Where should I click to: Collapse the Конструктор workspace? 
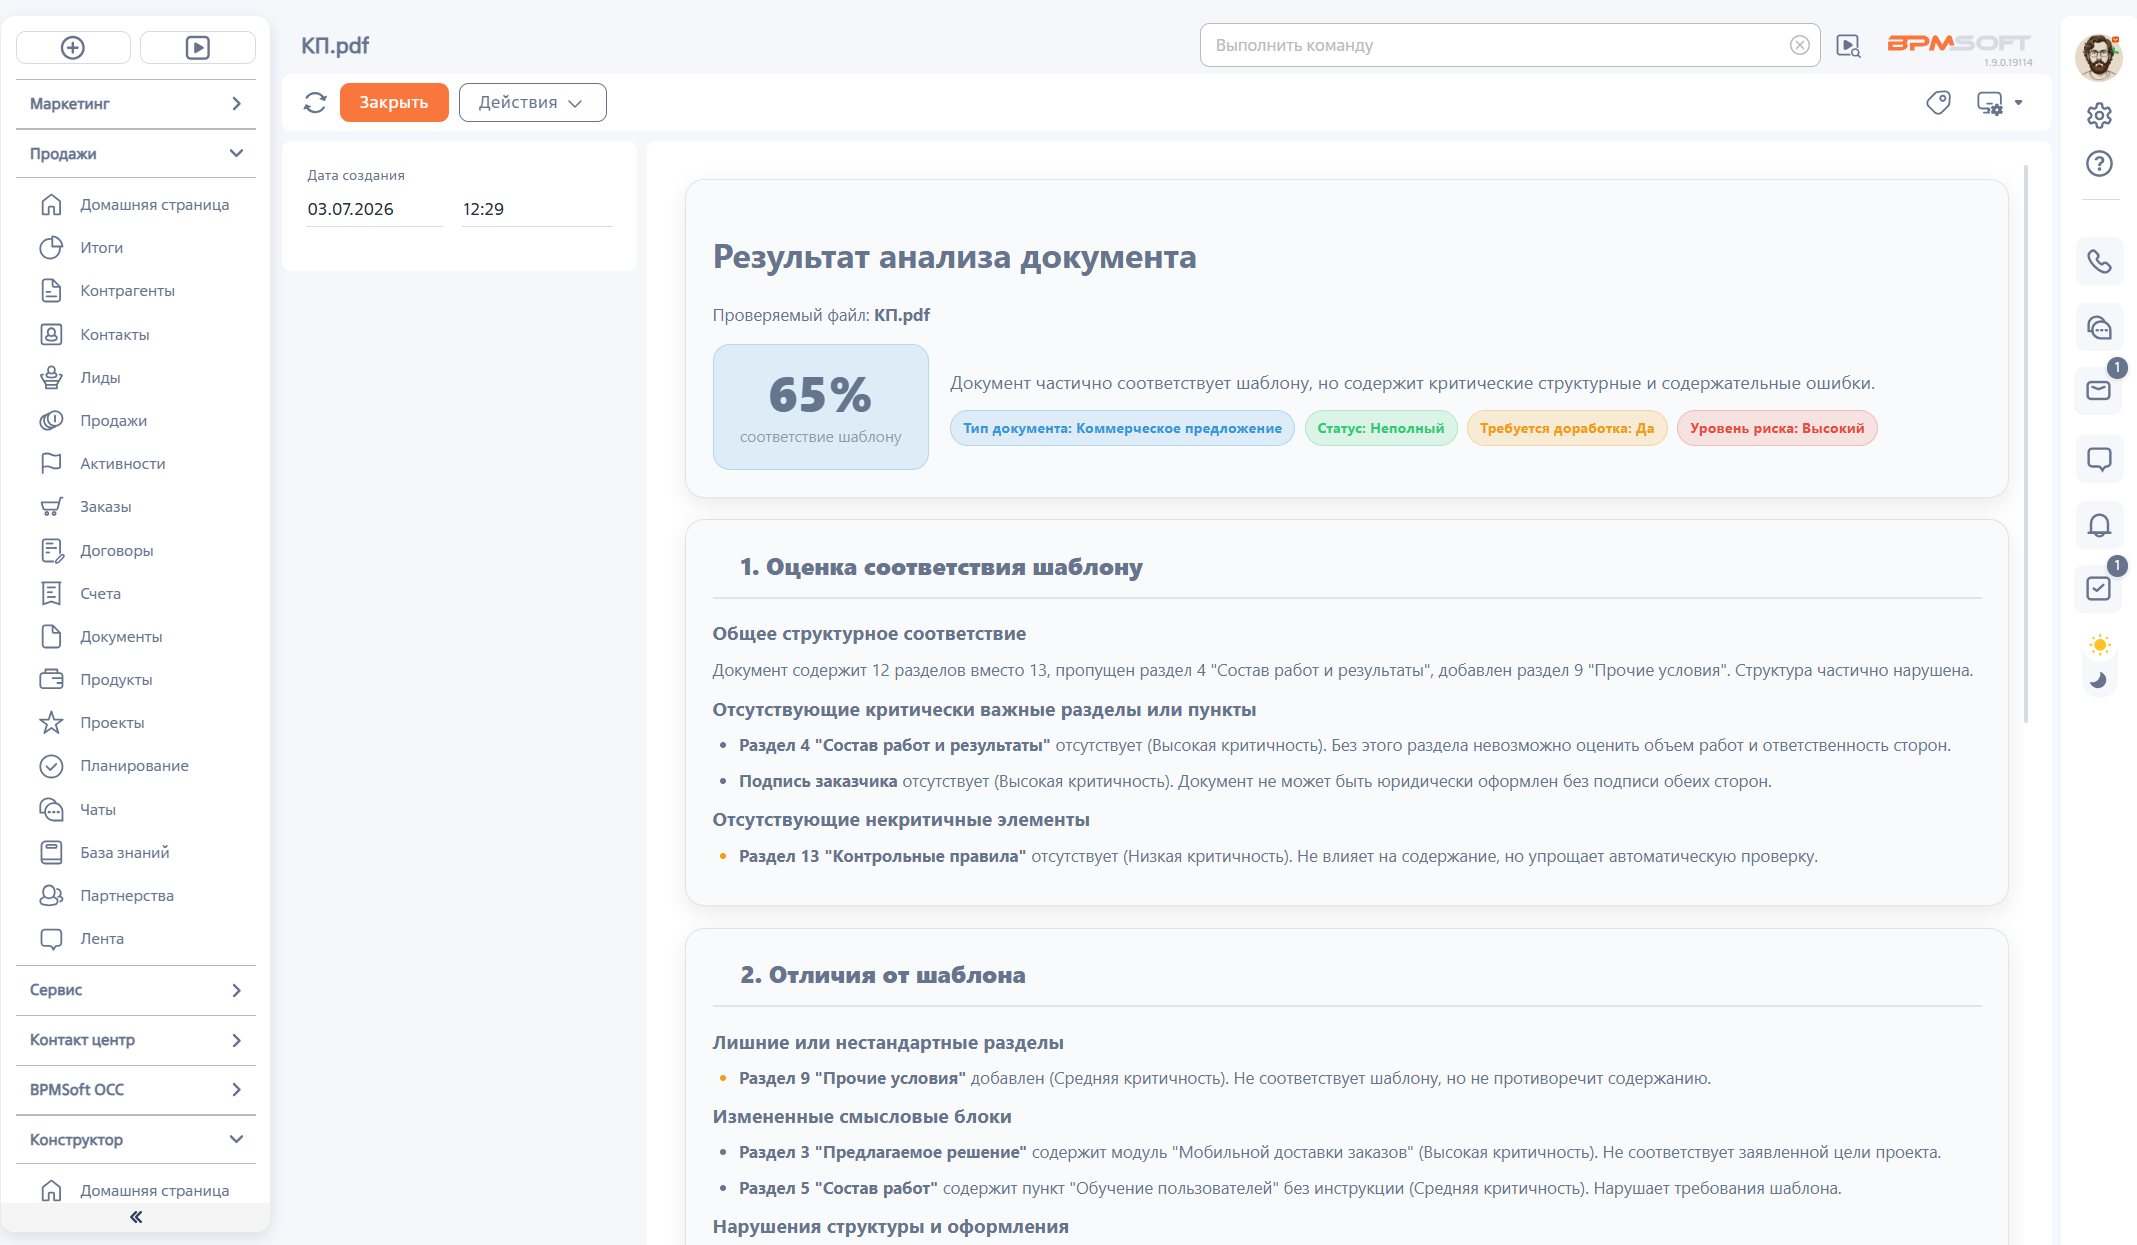135,1140
